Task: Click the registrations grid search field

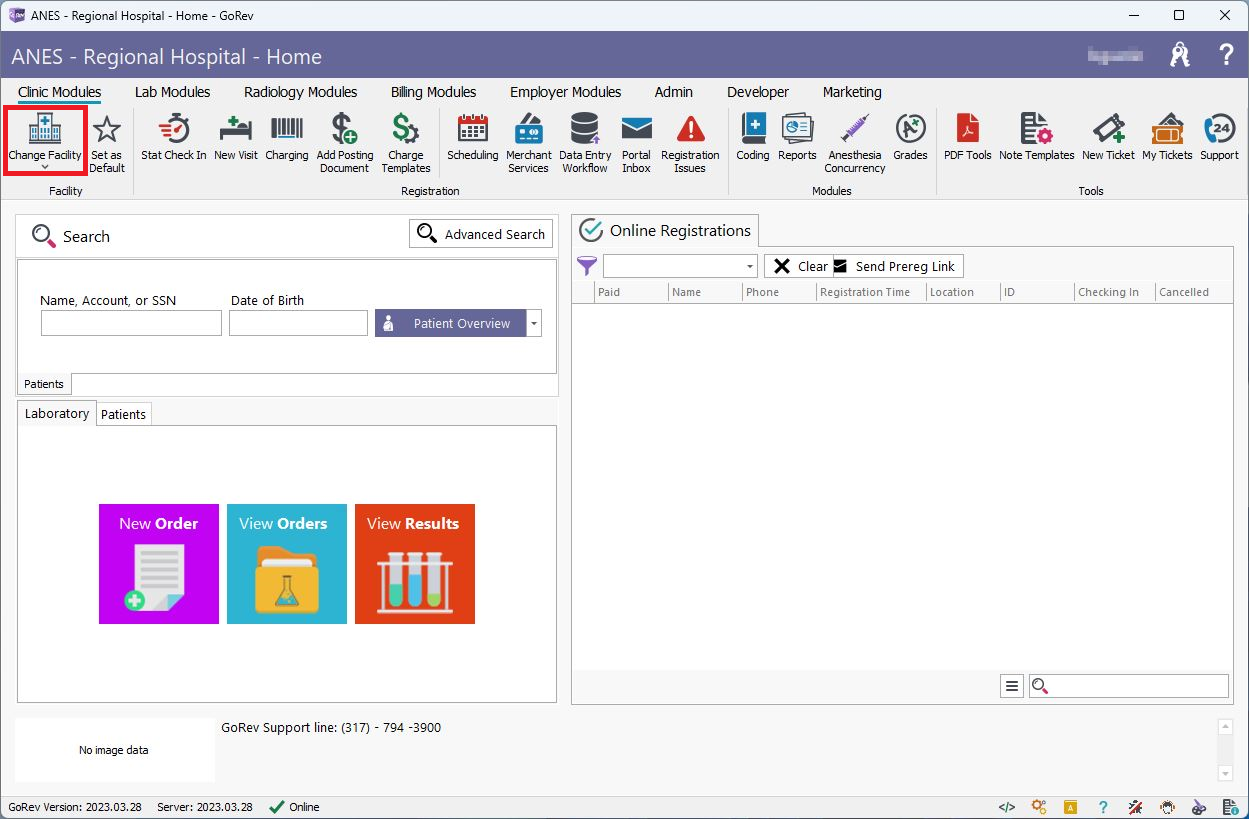Action: click(x=1129, y=686)
